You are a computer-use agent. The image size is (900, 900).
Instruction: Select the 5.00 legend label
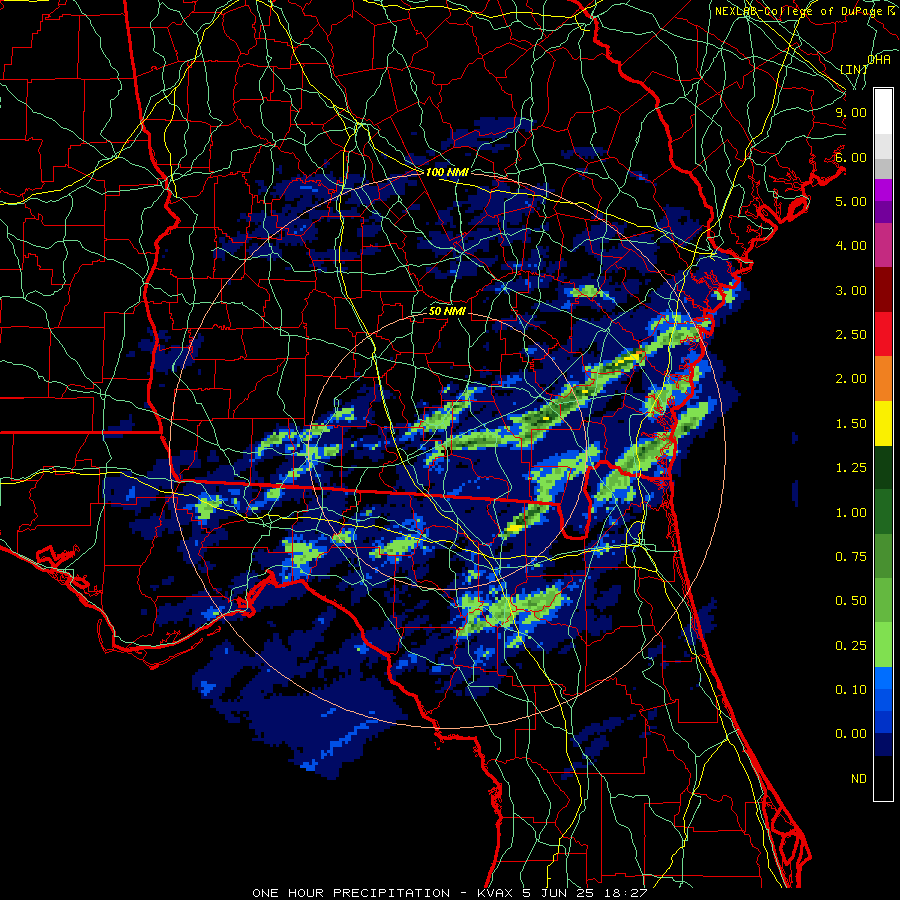[851, 201]
